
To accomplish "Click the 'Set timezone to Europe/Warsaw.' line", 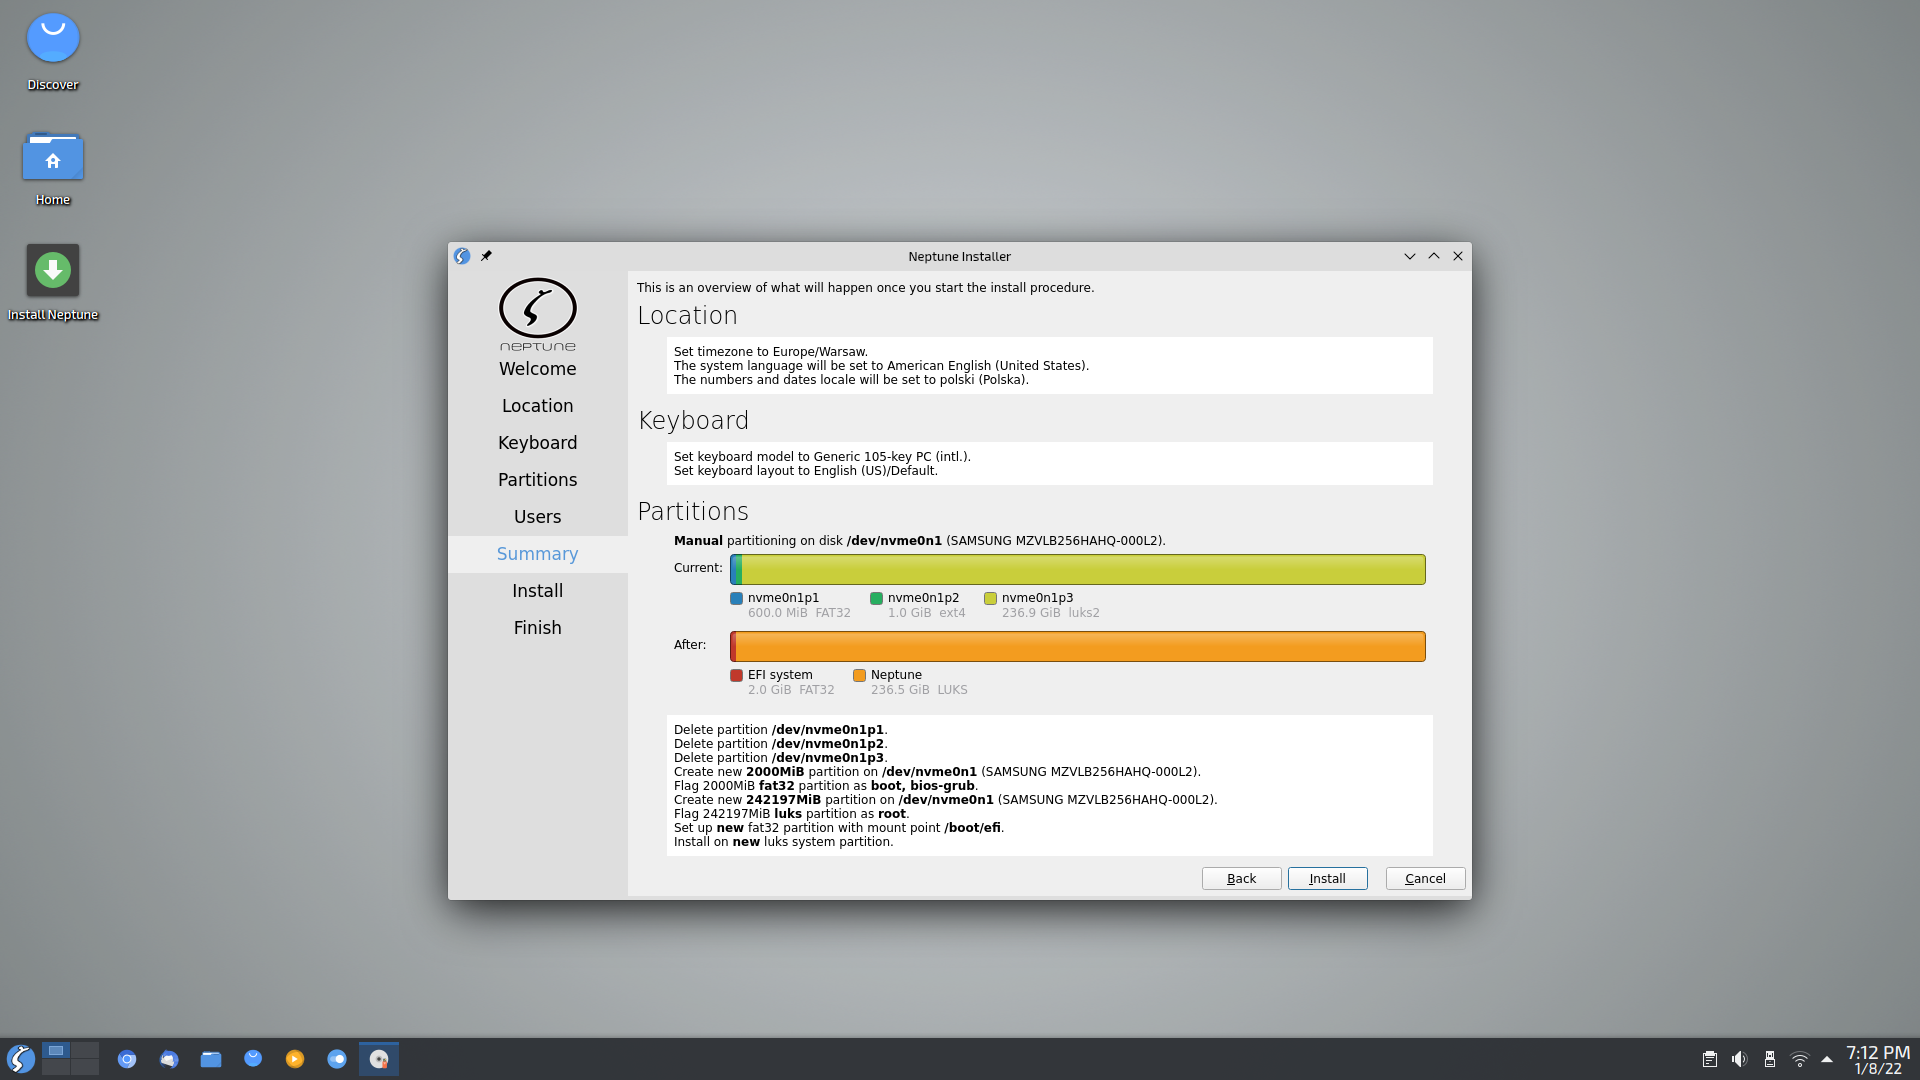I will coord(771,352).
